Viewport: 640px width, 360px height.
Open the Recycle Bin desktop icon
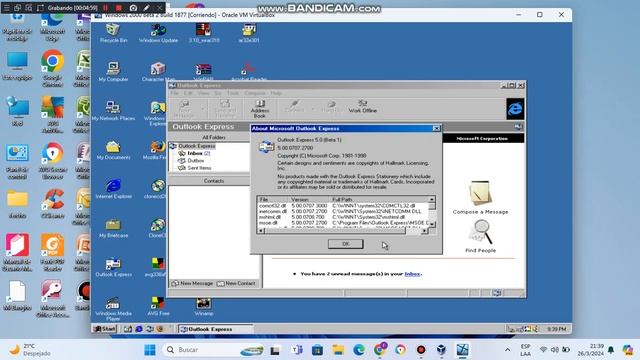[113, 33]
